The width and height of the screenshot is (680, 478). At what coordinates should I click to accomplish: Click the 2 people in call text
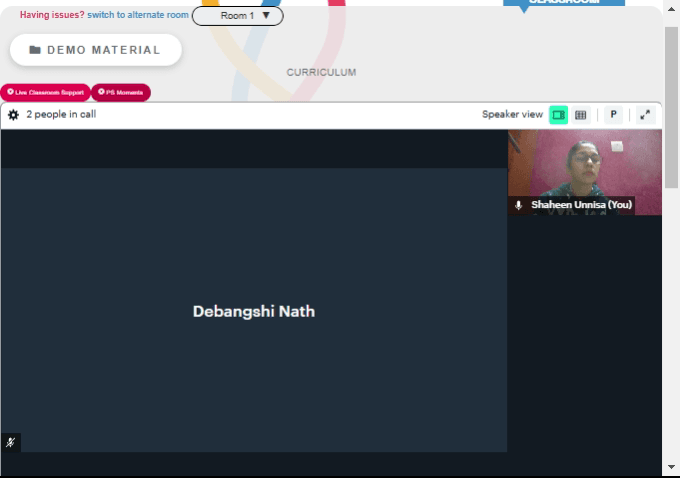(x=61, y=115)
